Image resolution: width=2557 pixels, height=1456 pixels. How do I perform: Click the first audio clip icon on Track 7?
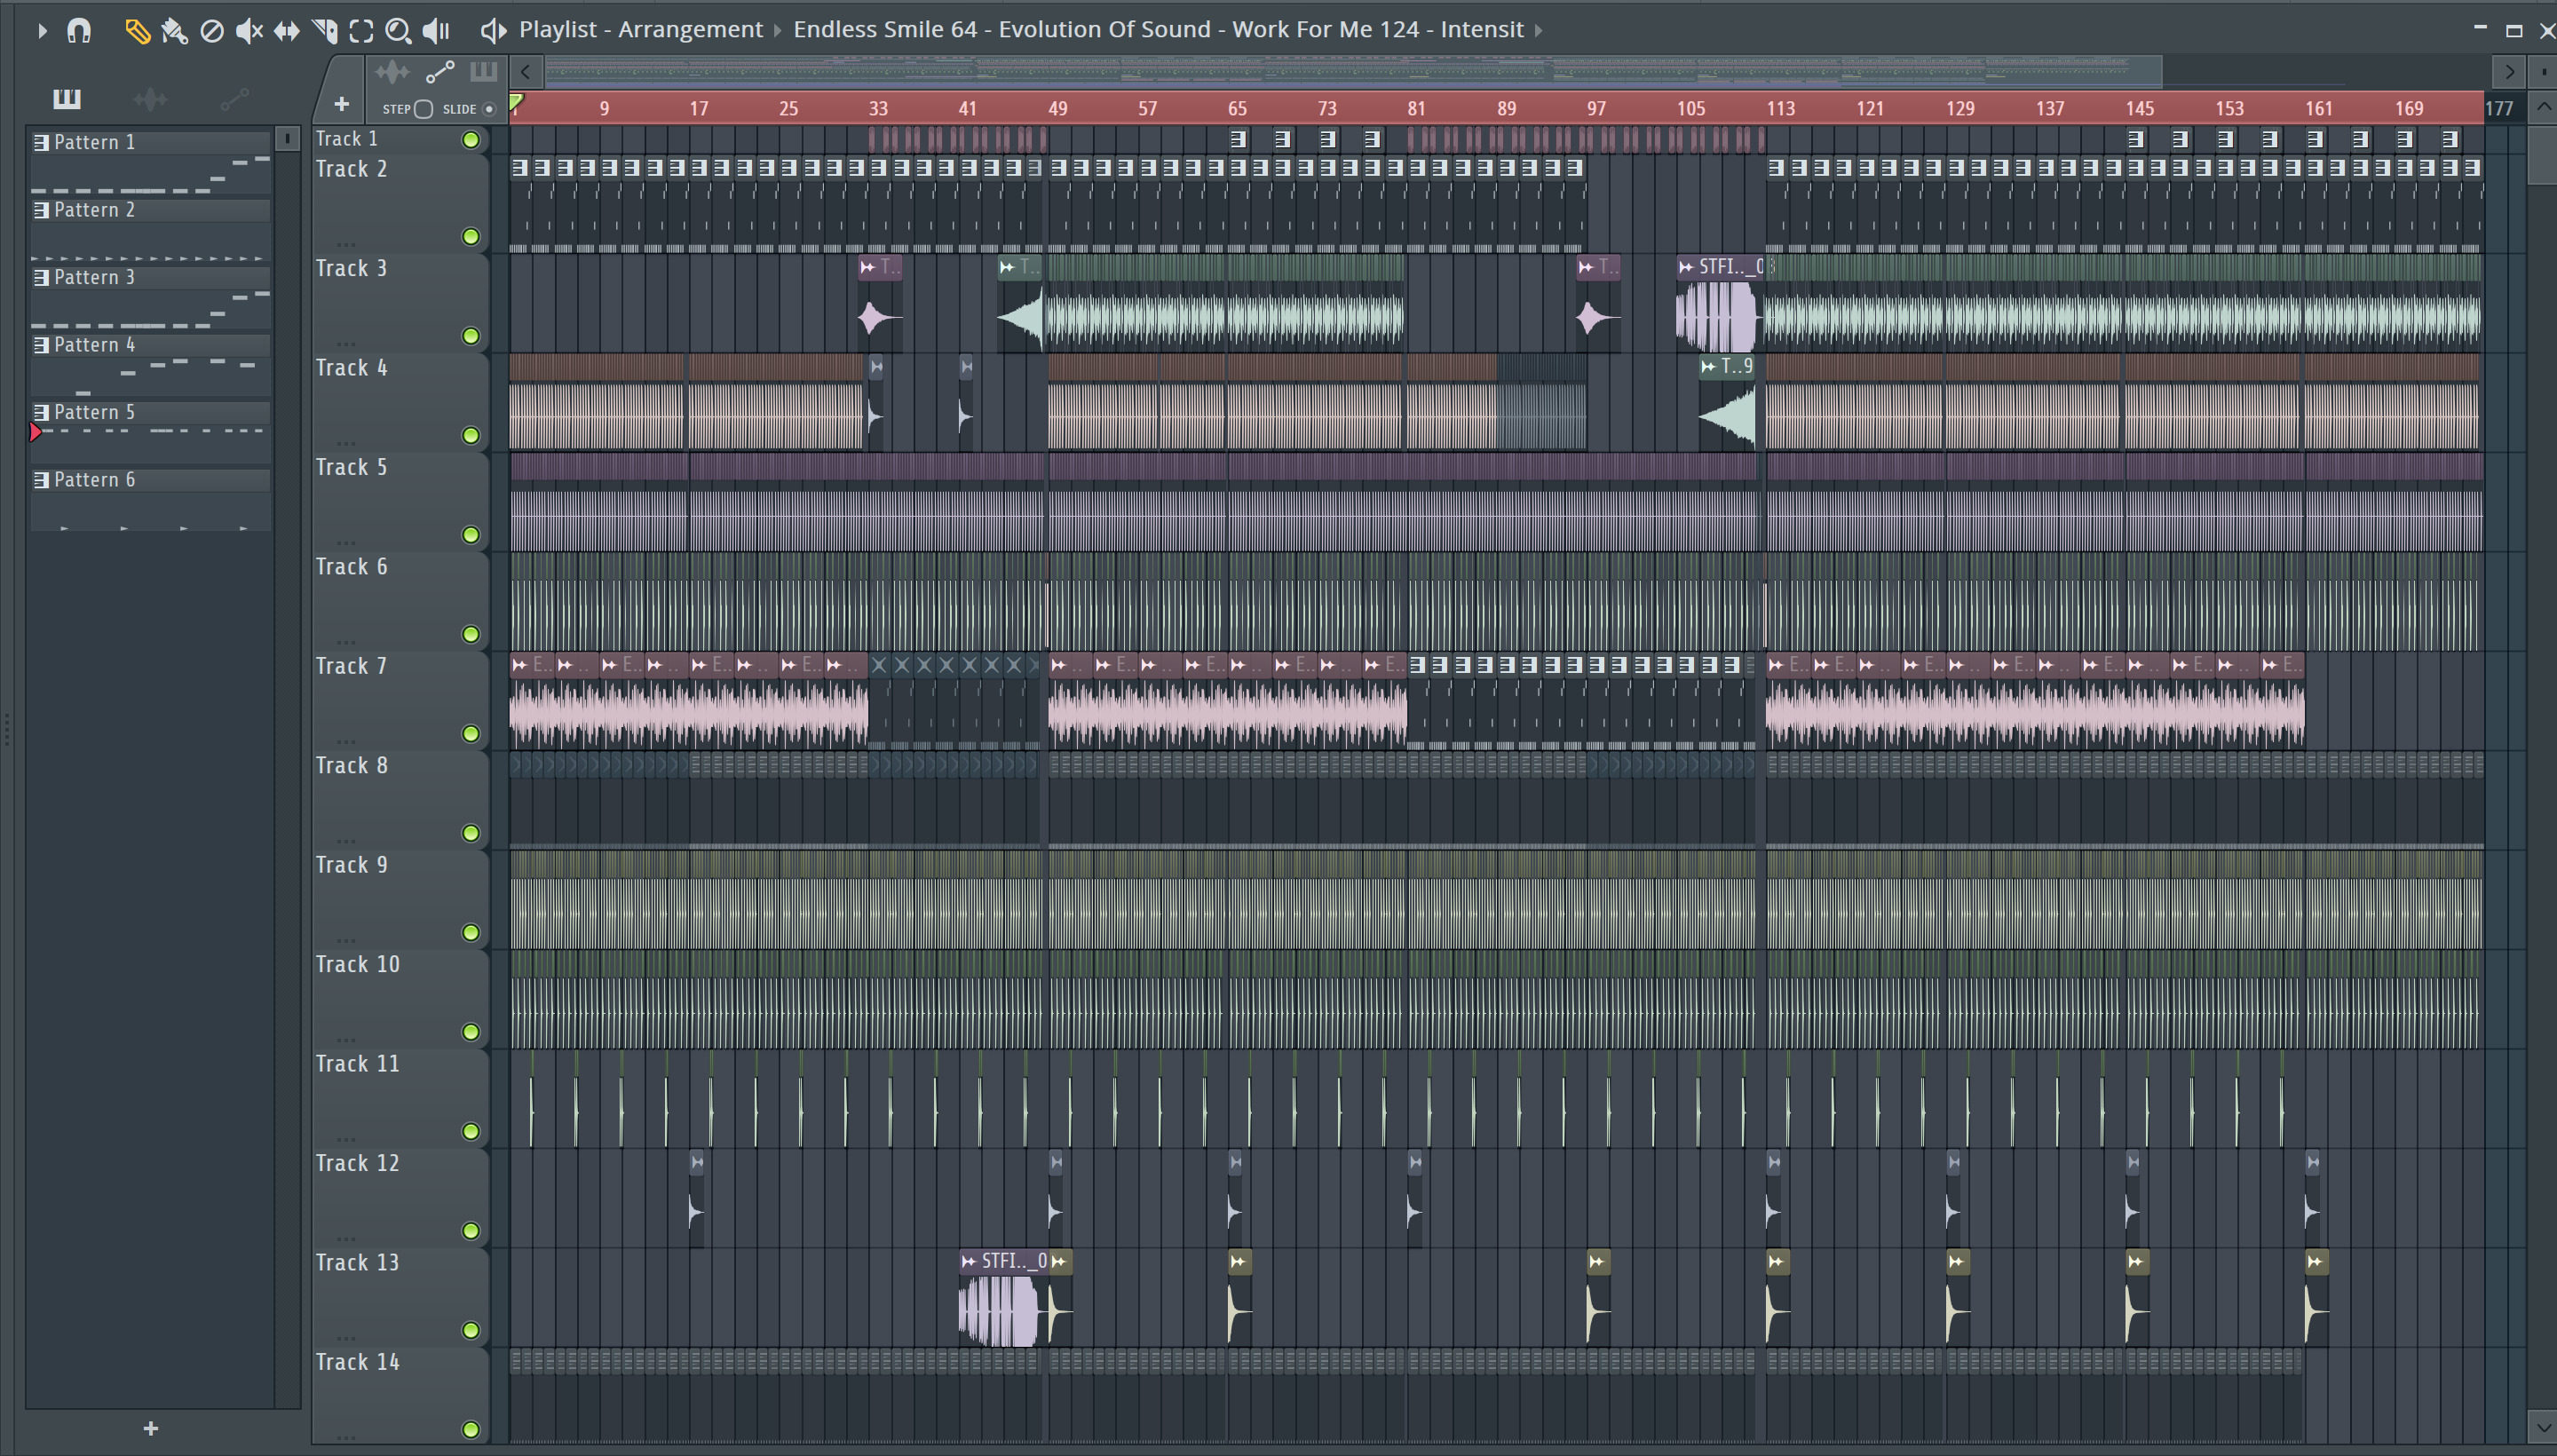(519, 665)
